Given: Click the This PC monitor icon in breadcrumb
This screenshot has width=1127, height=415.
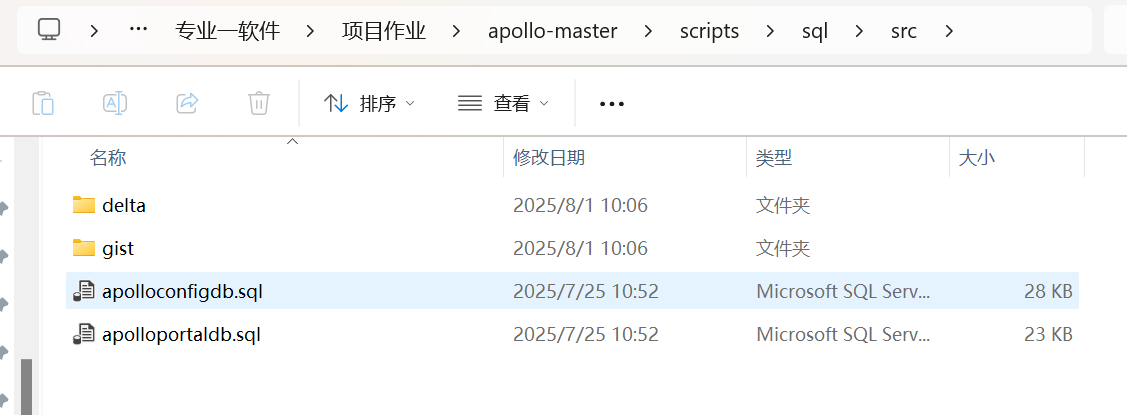Looking at the screenshot, I should pyautogui.click(x=50, y=31).
